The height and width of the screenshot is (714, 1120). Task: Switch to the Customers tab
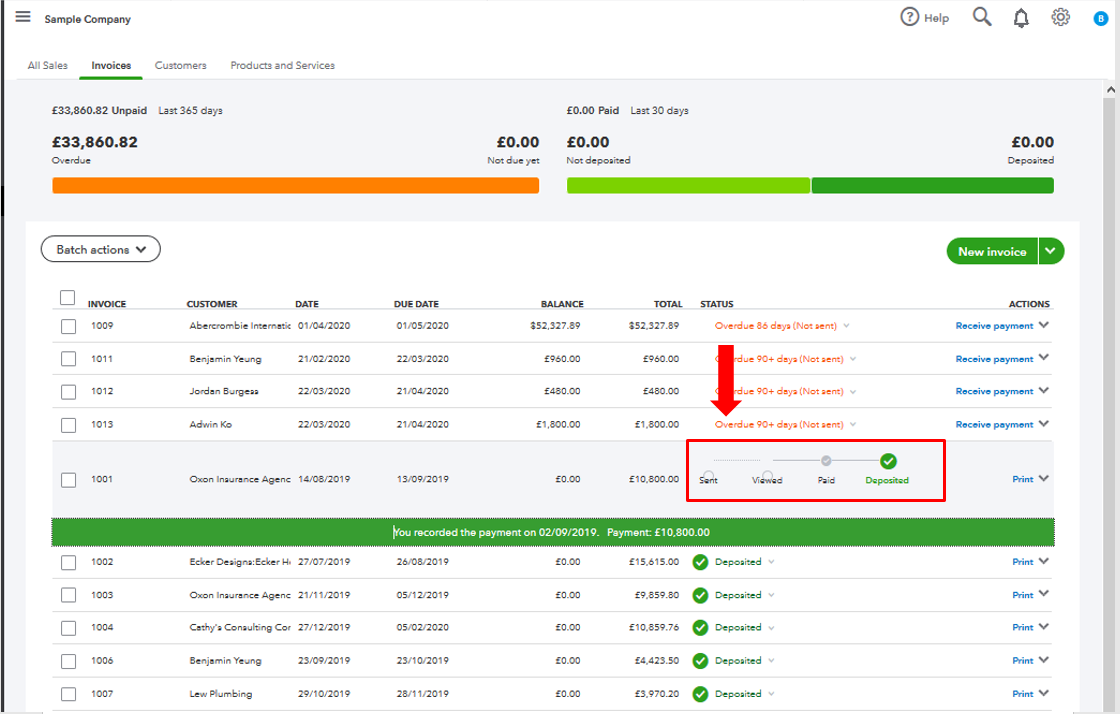(x=180, y=65)
